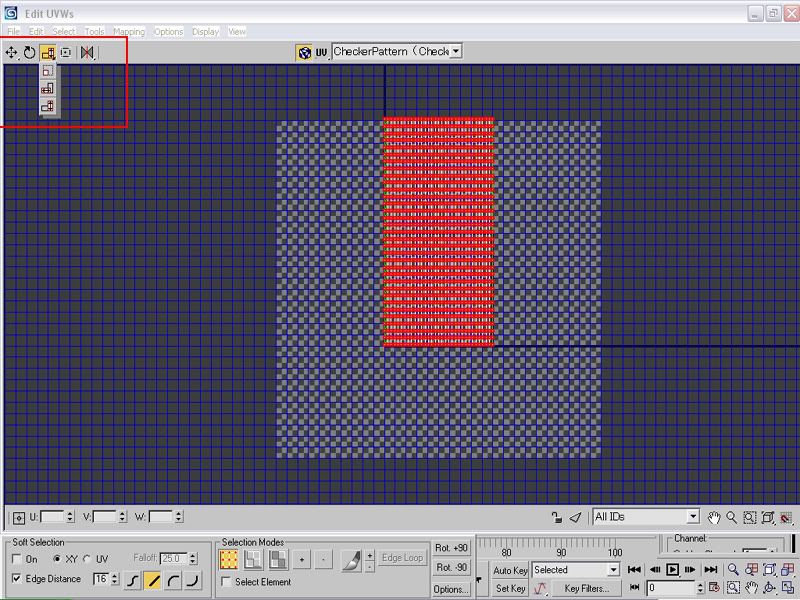Open the Mapping menu
This screenshot has width=800, height=600.
pyautogui.click(x=129, y=32)
